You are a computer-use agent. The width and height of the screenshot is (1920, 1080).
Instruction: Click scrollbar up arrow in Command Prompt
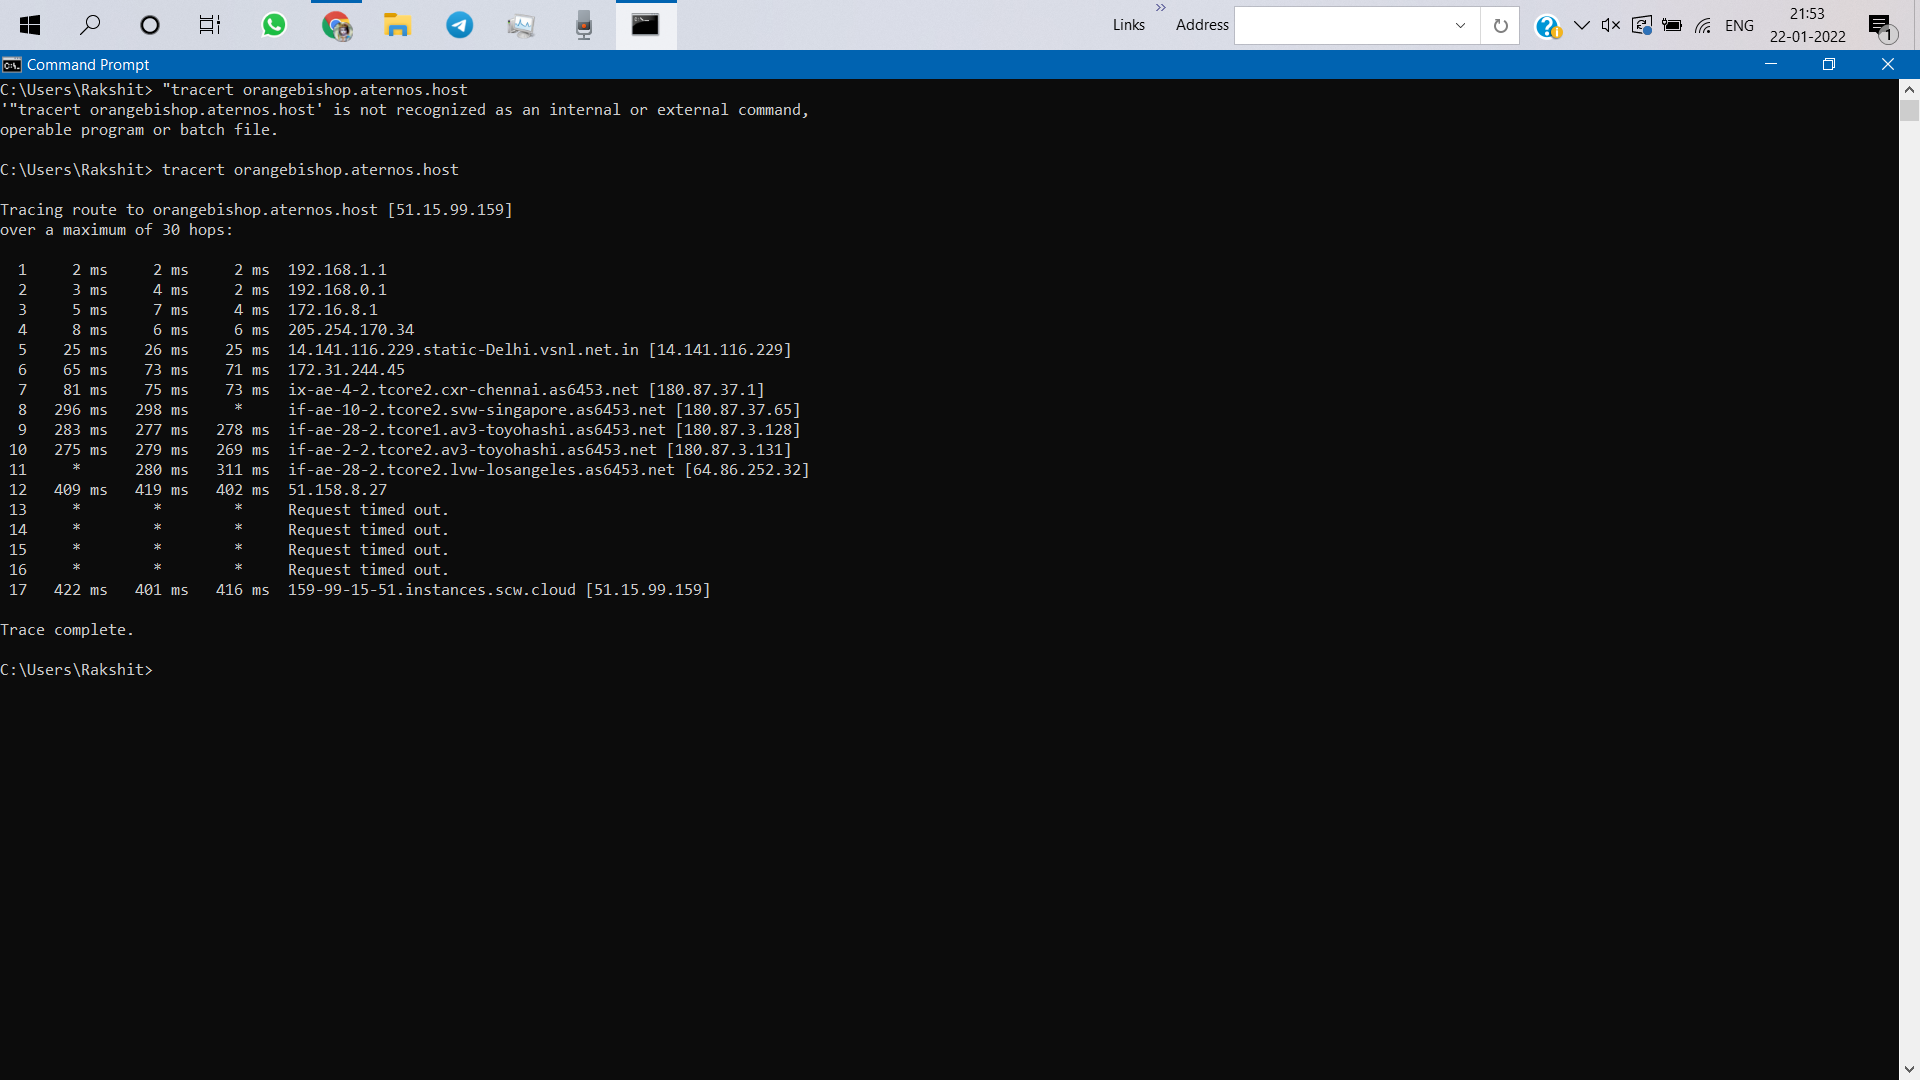tap(1909, 89)
